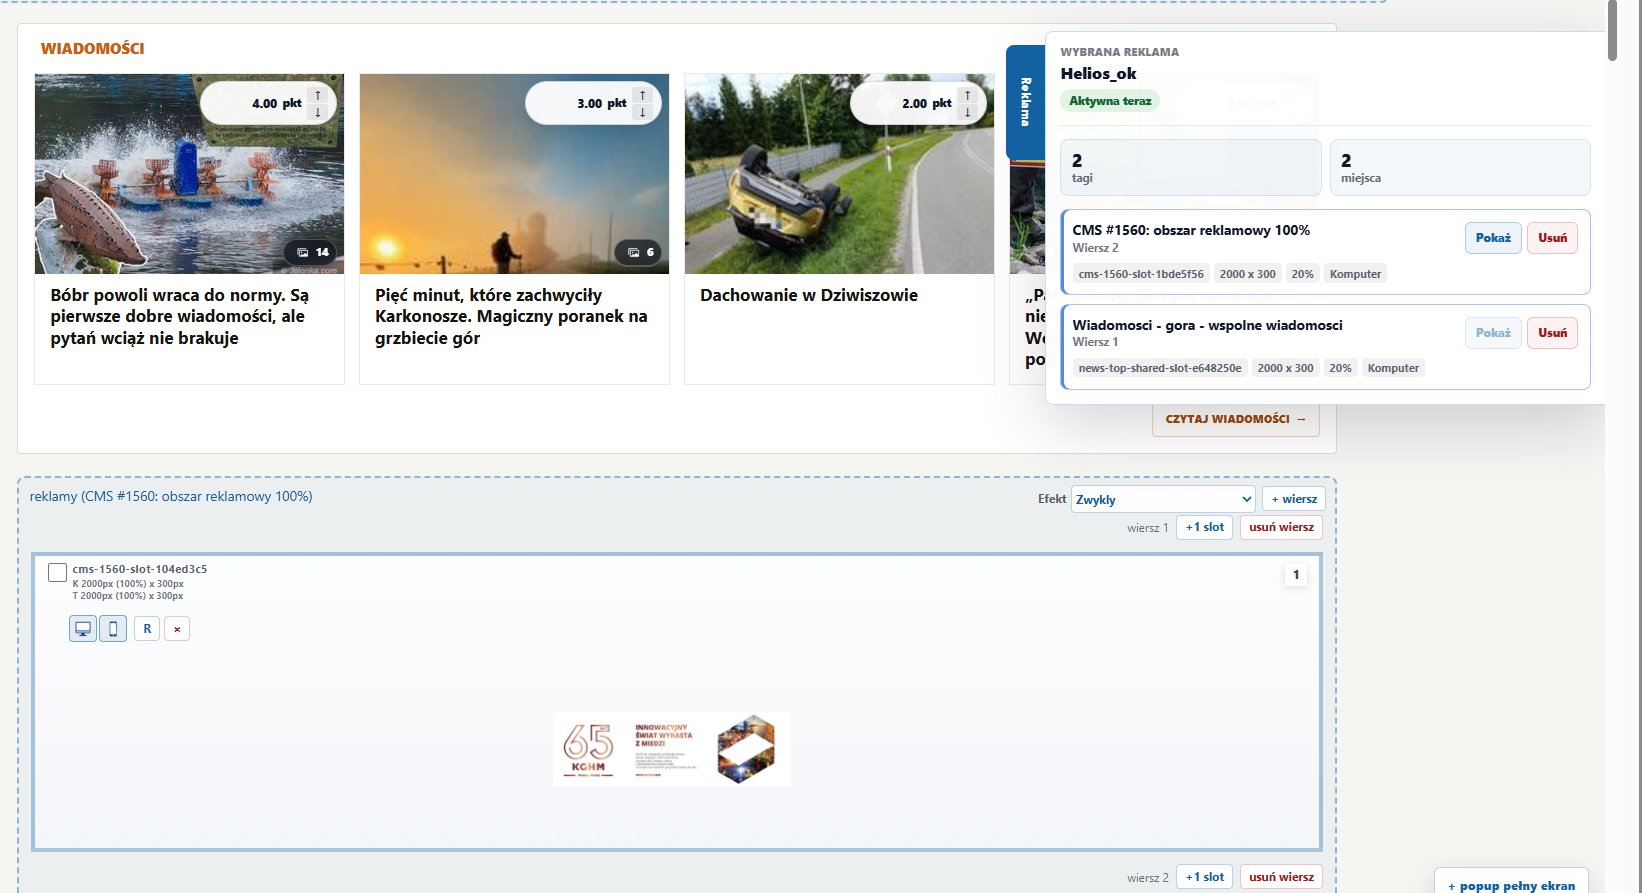Screen dimensions: 1642x893
Task: Move Bóbr article up with arrow
Action: [x=318, y=96]
